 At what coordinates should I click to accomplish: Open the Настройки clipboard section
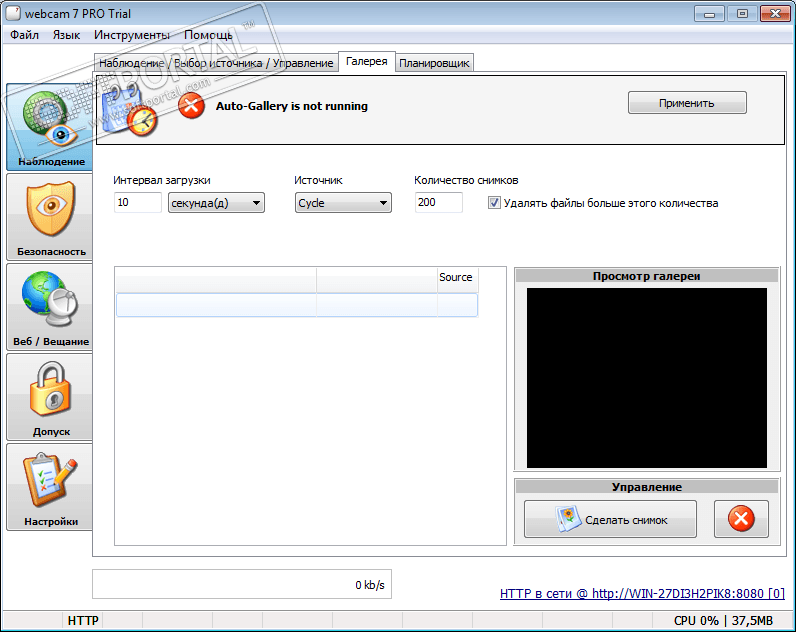(49, 487)
